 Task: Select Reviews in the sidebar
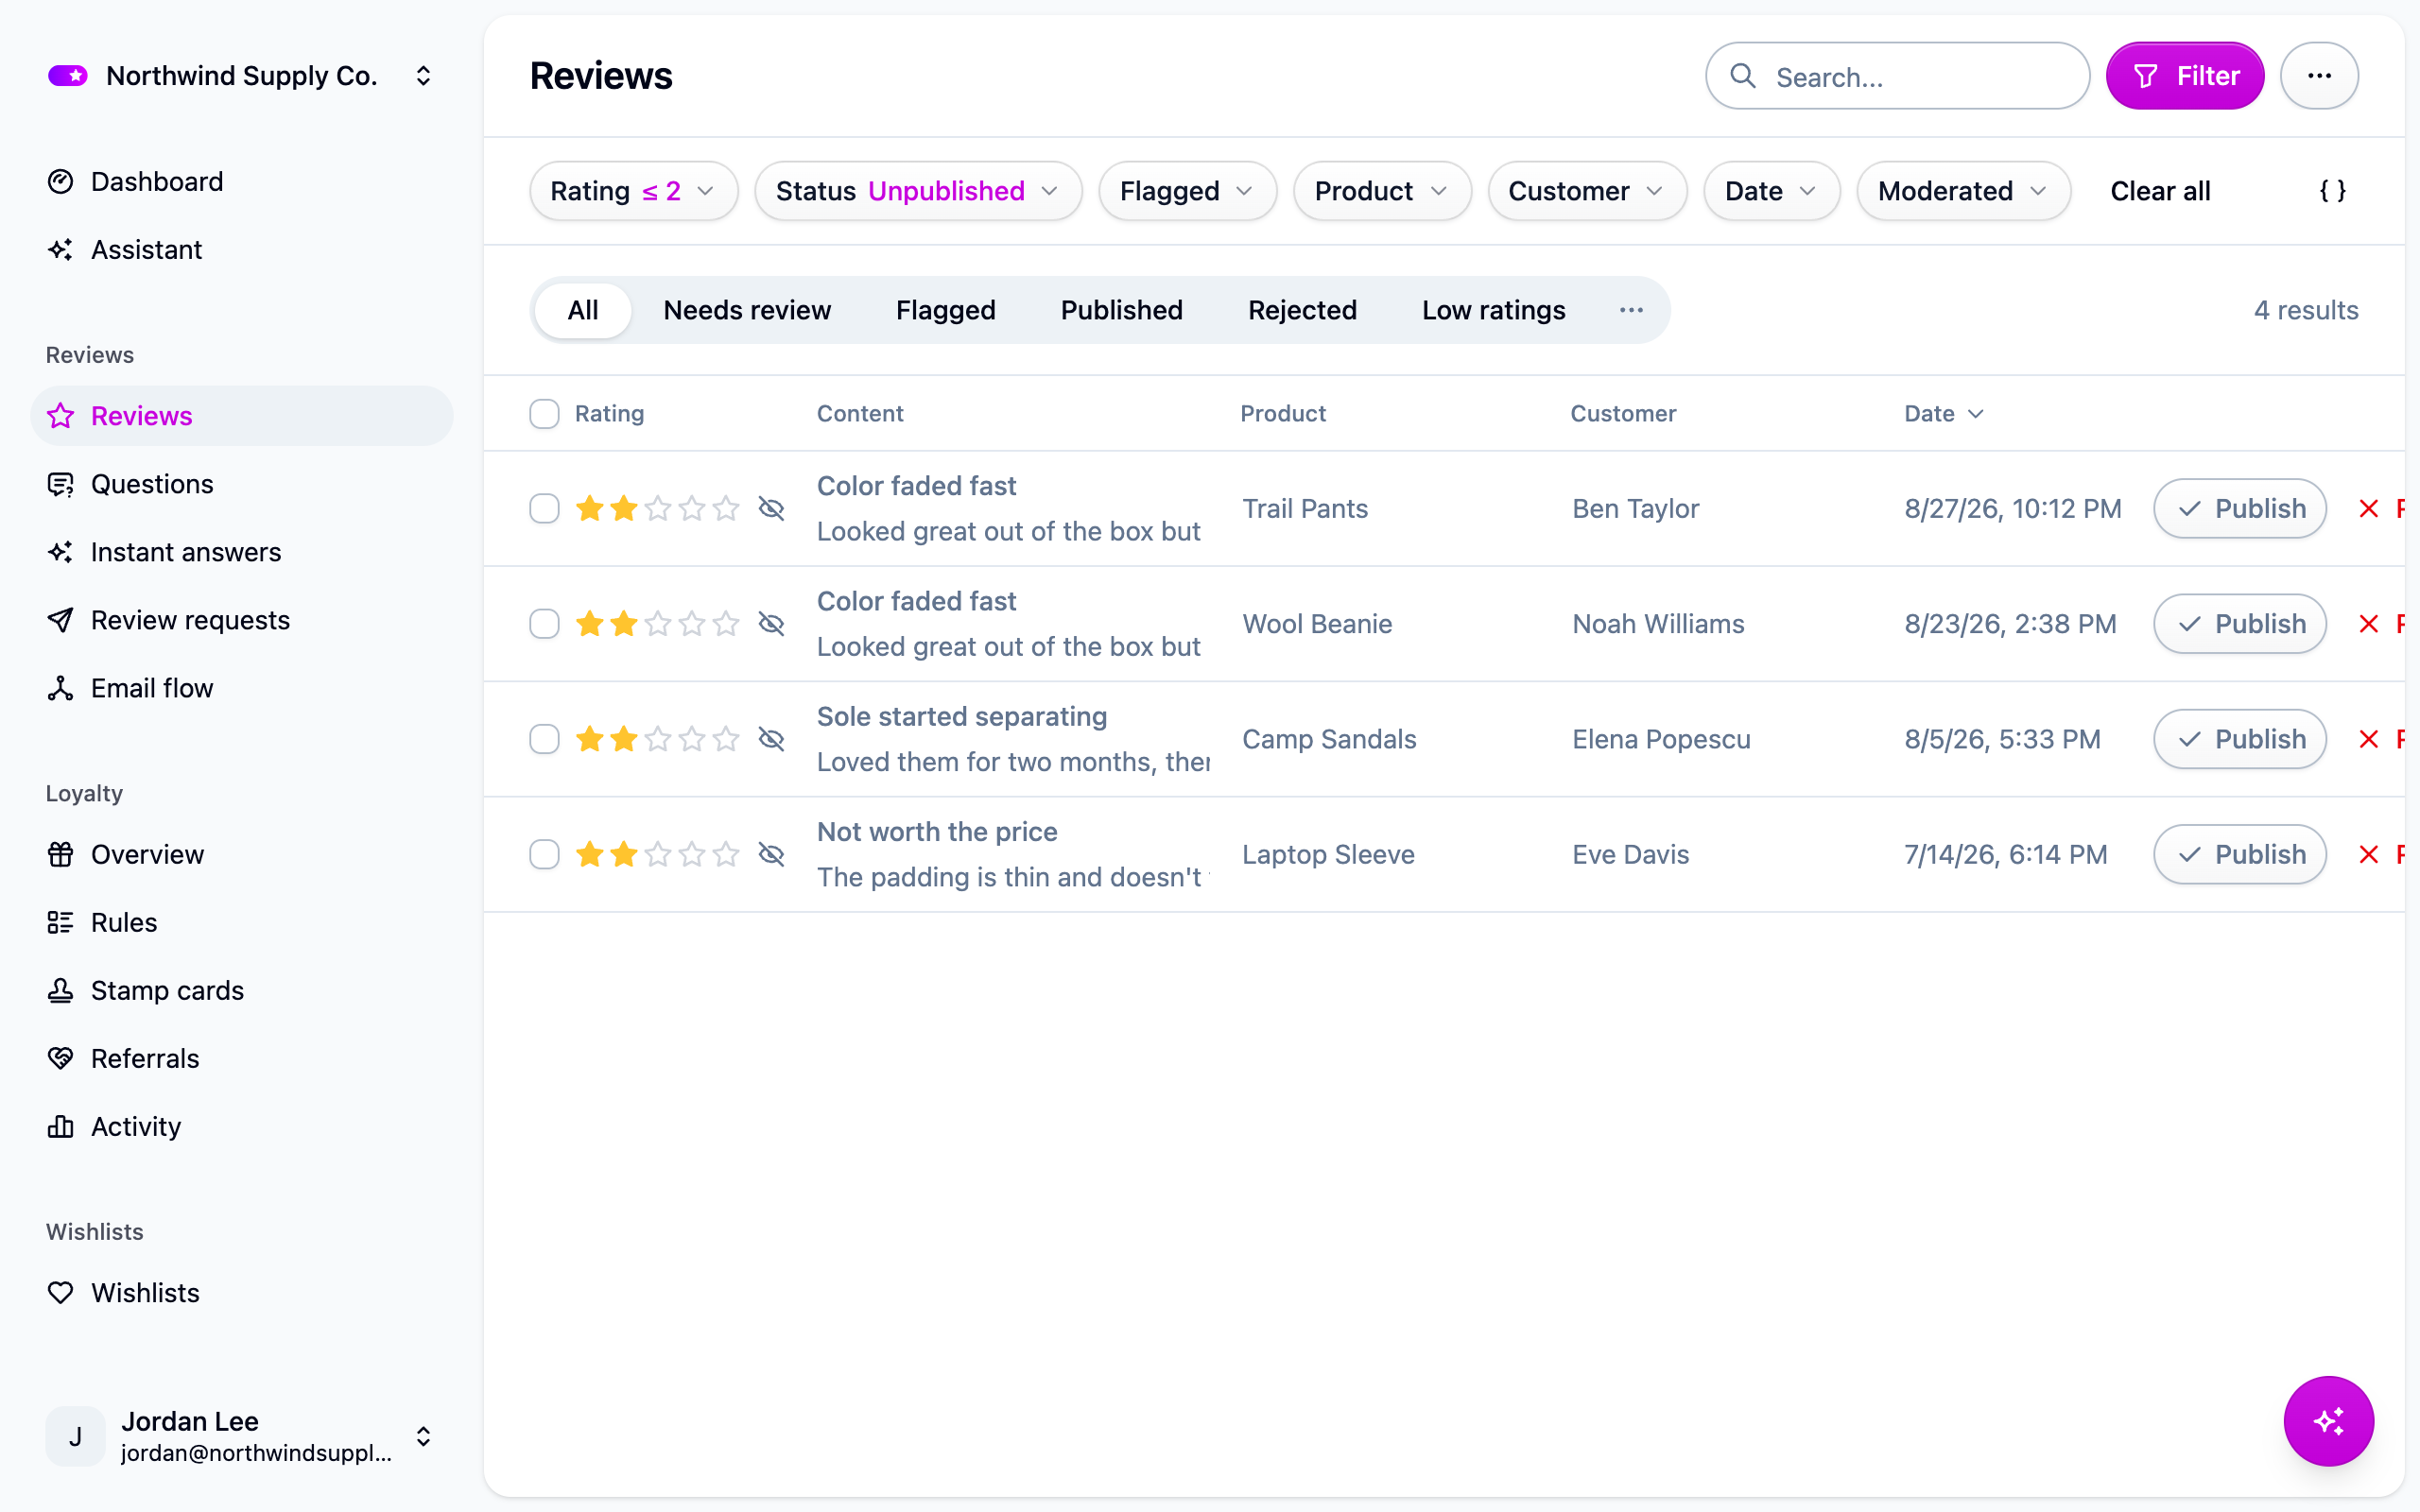(x=241, y=416)
